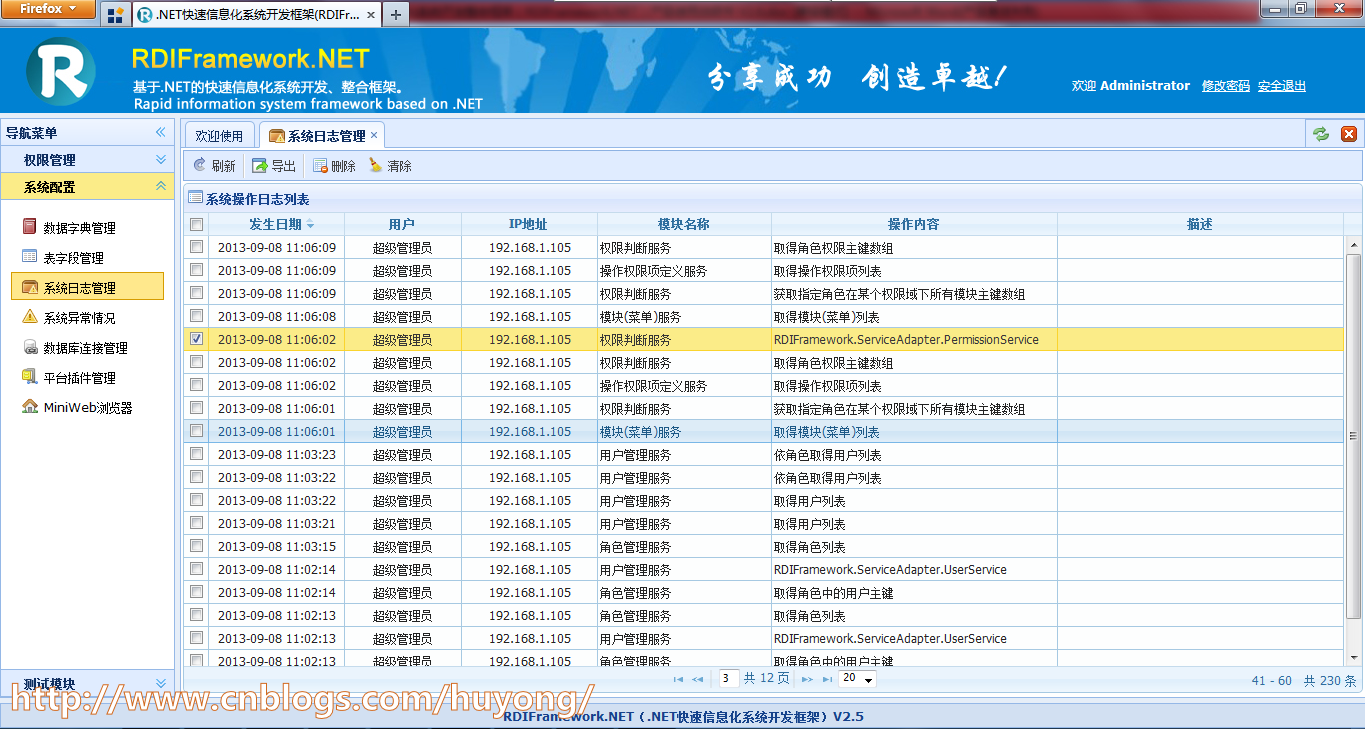Screen dimensions: 1365x729
Task: Select the Firefox tab .NET快速信息化系统开发框架
Action: coord(257,15)
